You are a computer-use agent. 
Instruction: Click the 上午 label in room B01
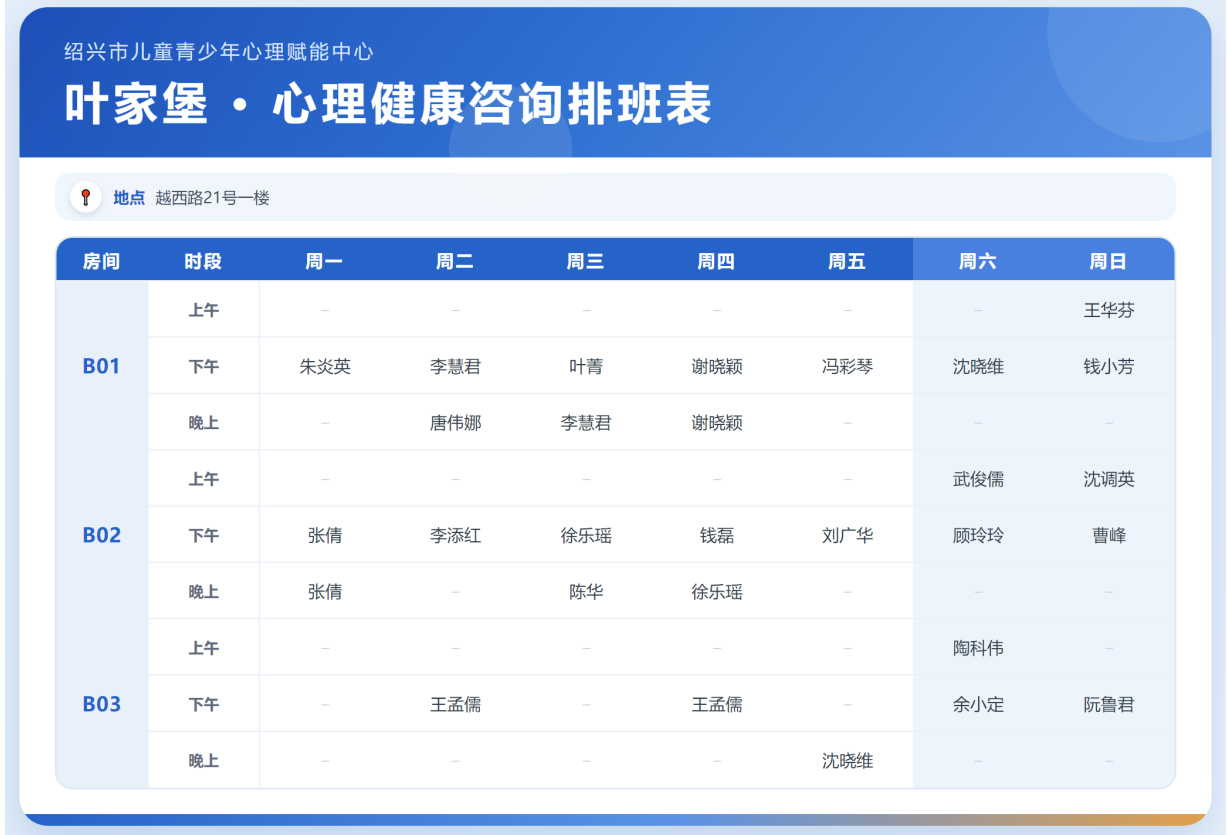(x=204, y=310)
